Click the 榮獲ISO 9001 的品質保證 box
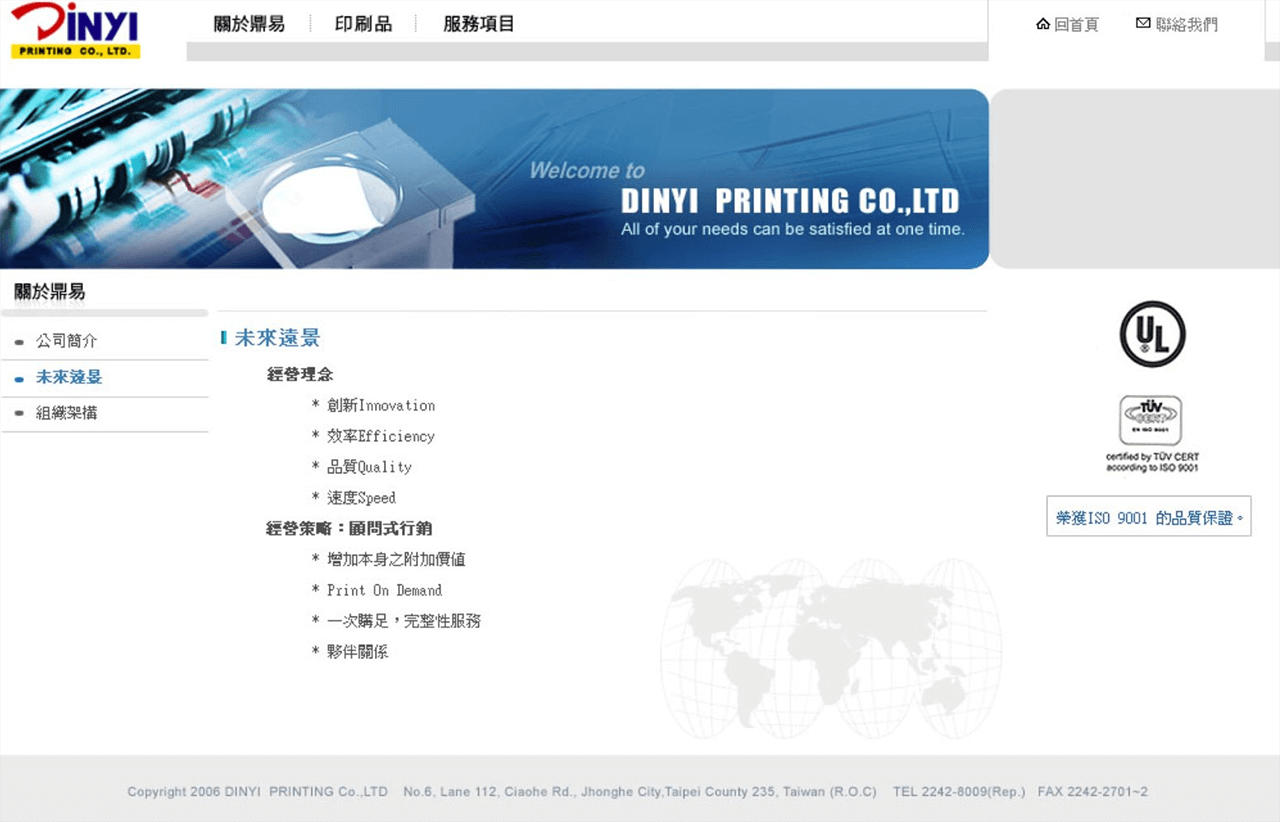The height and width of the screenshot is (822, 1280). pos(1149,517)
